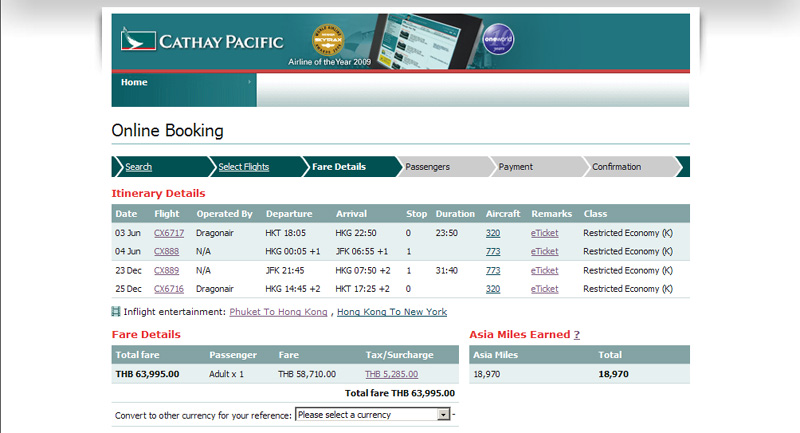Click the Confirmation step
This screenshot has width=800, height=433.
[616, 167]
